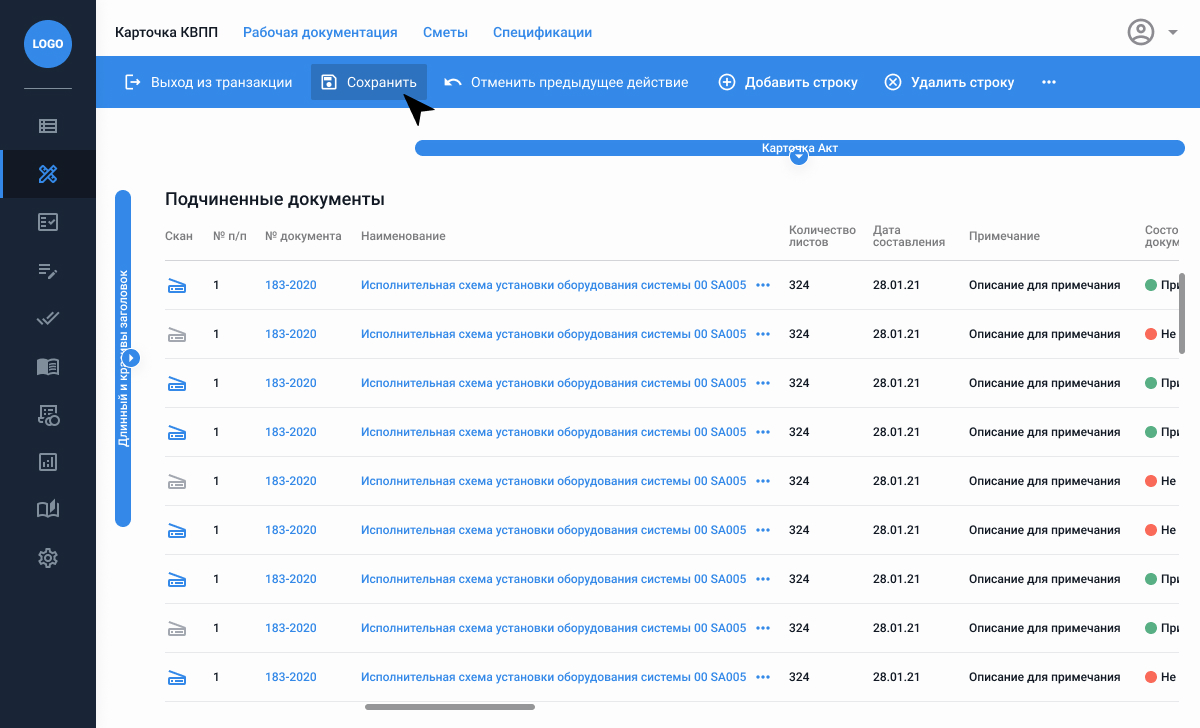Switch to the Карточка КВПП tab
This screenshot has height=728, width=1200.
point(166,32)
